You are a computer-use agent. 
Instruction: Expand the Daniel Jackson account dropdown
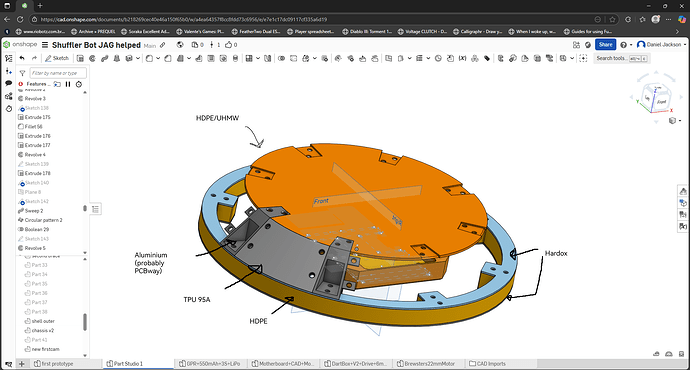661,44
